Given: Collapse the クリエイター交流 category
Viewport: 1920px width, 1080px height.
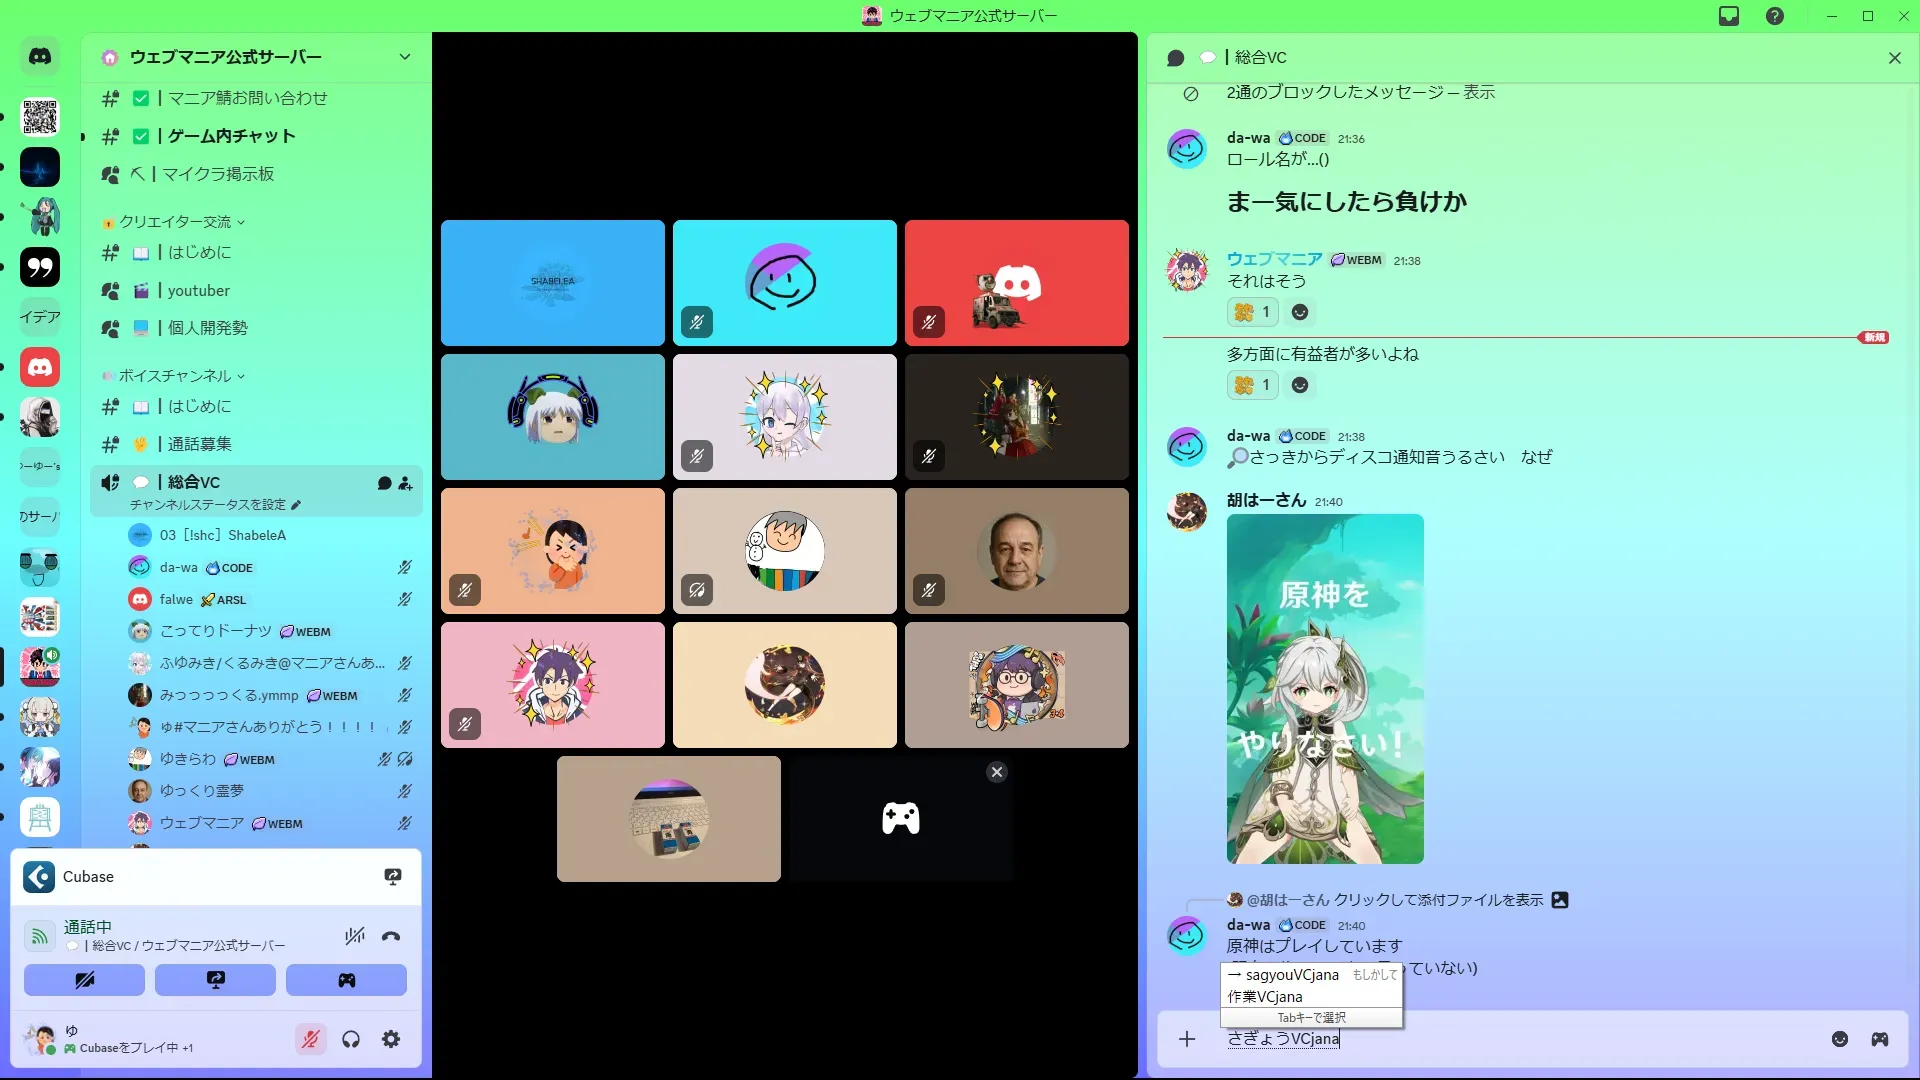Looking at the screenshot, I should [176, 222].
